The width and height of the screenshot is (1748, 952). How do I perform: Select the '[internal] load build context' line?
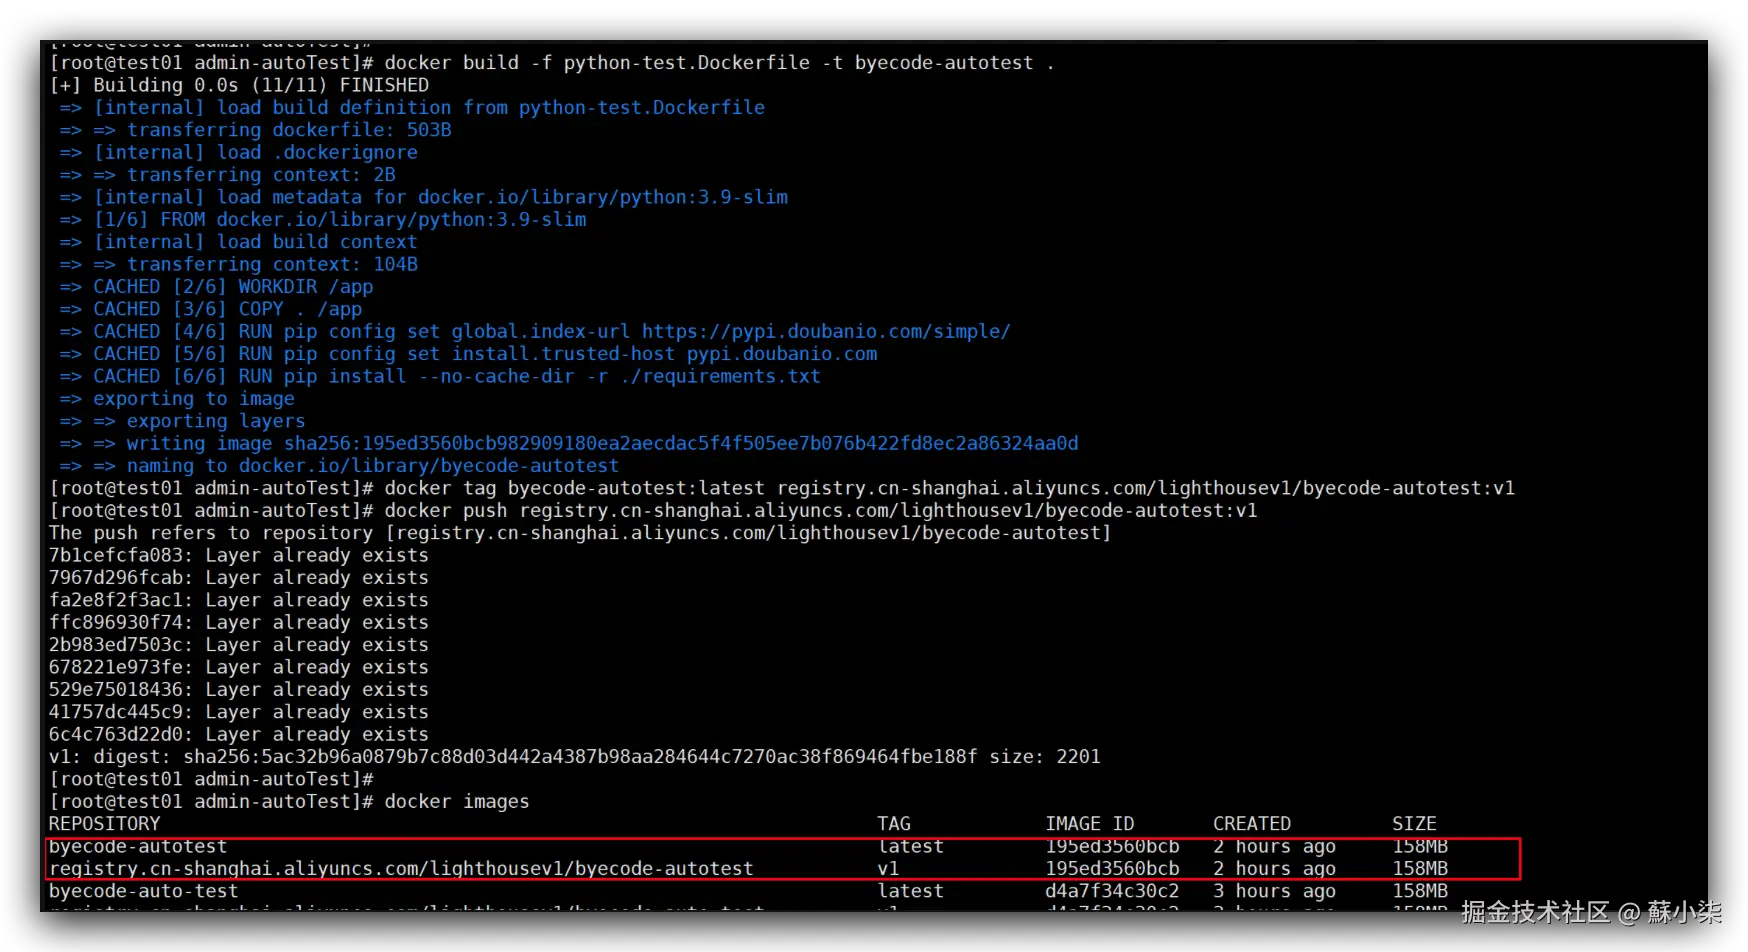coord(238,242)
